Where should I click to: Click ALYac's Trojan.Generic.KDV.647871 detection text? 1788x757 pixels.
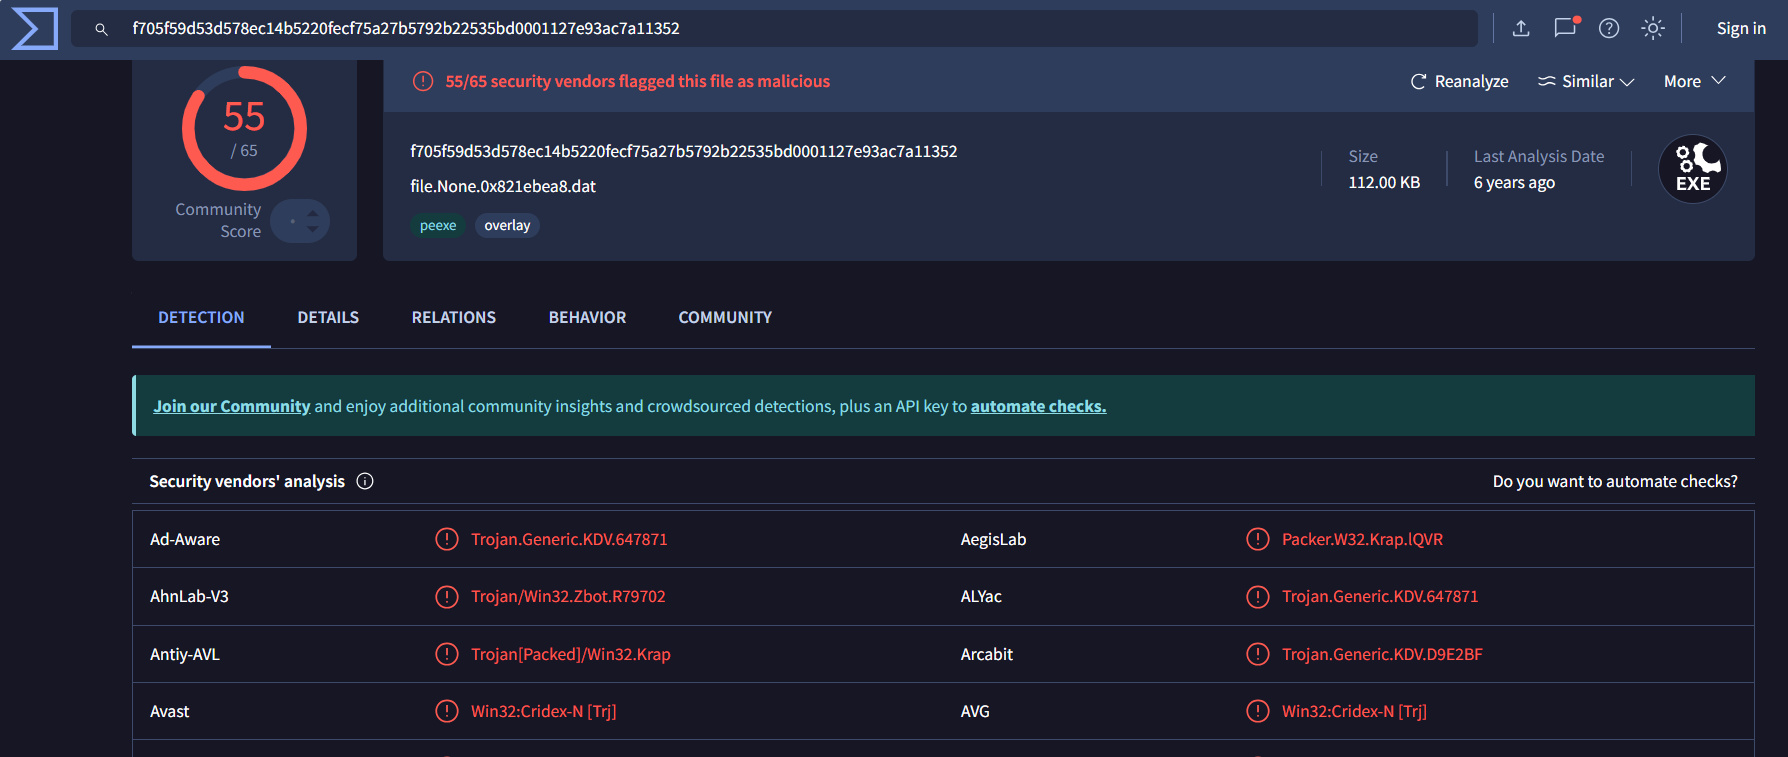coord(1380,596)
